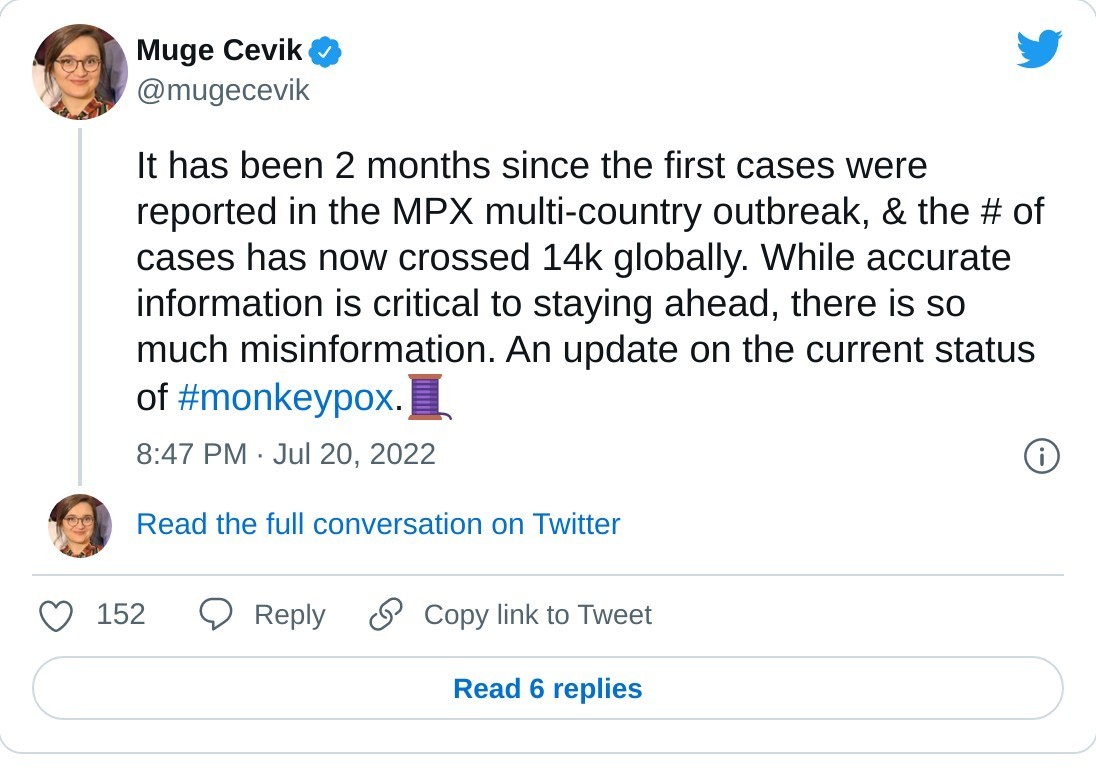The height and width of the screenshot is (768, 1096).
Task: Expand the thread with Read 6 replies
Action: [x=548, y=688]
